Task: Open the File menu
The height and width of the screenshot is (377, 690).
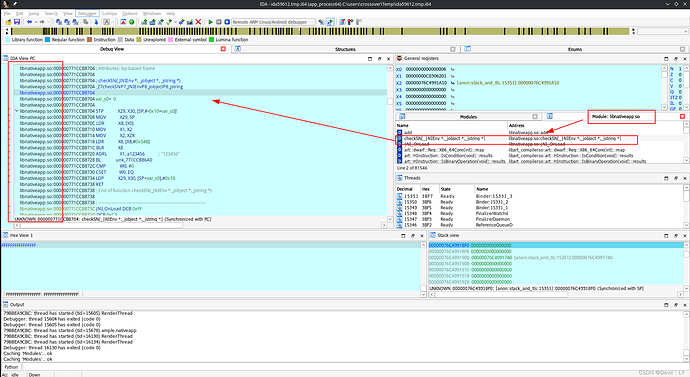Action: pos(7,14)
